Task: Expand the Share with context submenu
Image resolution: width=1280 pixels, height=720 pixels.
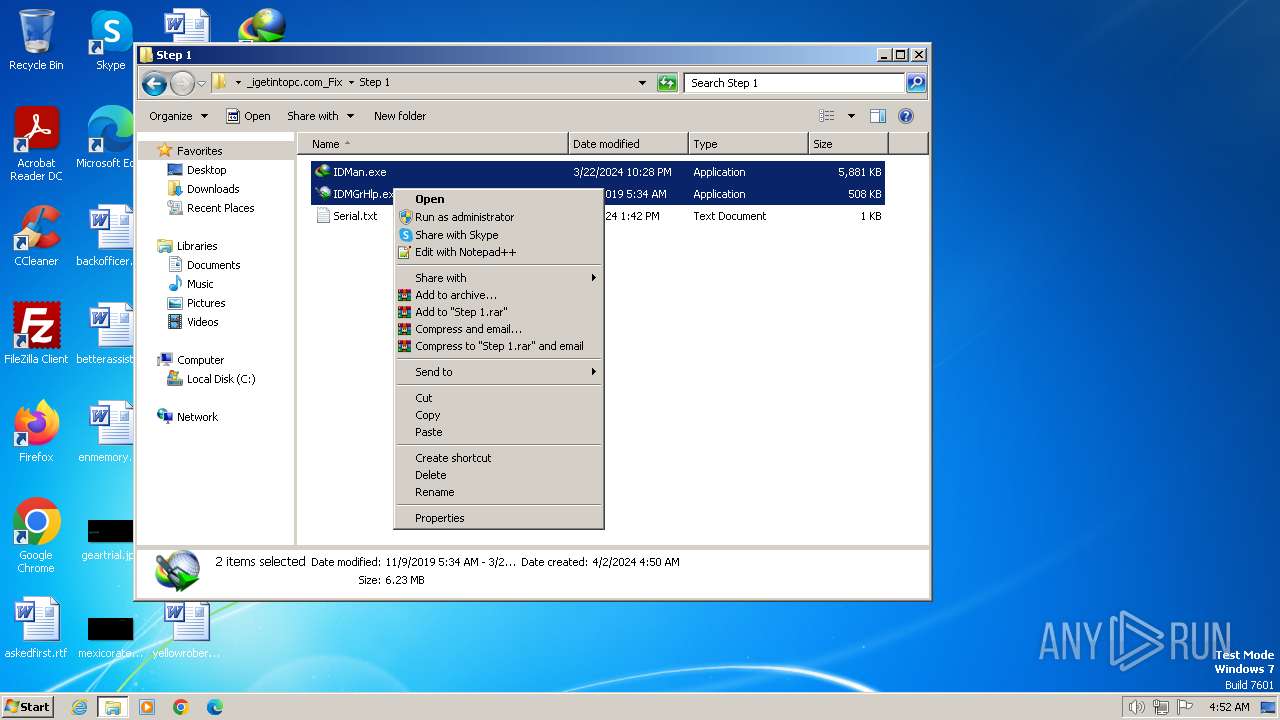Action: (499, 278)
